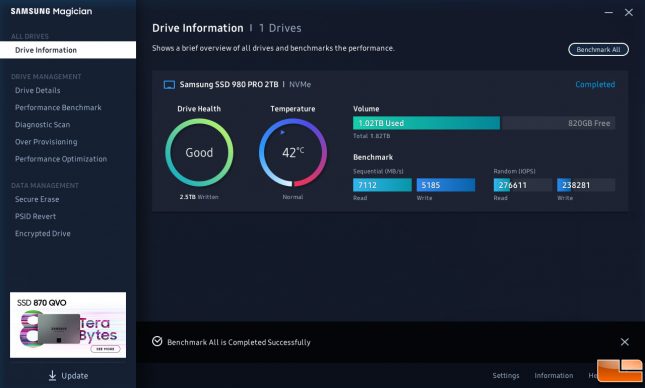Click the download arrow icon next to Update
Viewport: 645px width, 388px height.
(52, 376)
